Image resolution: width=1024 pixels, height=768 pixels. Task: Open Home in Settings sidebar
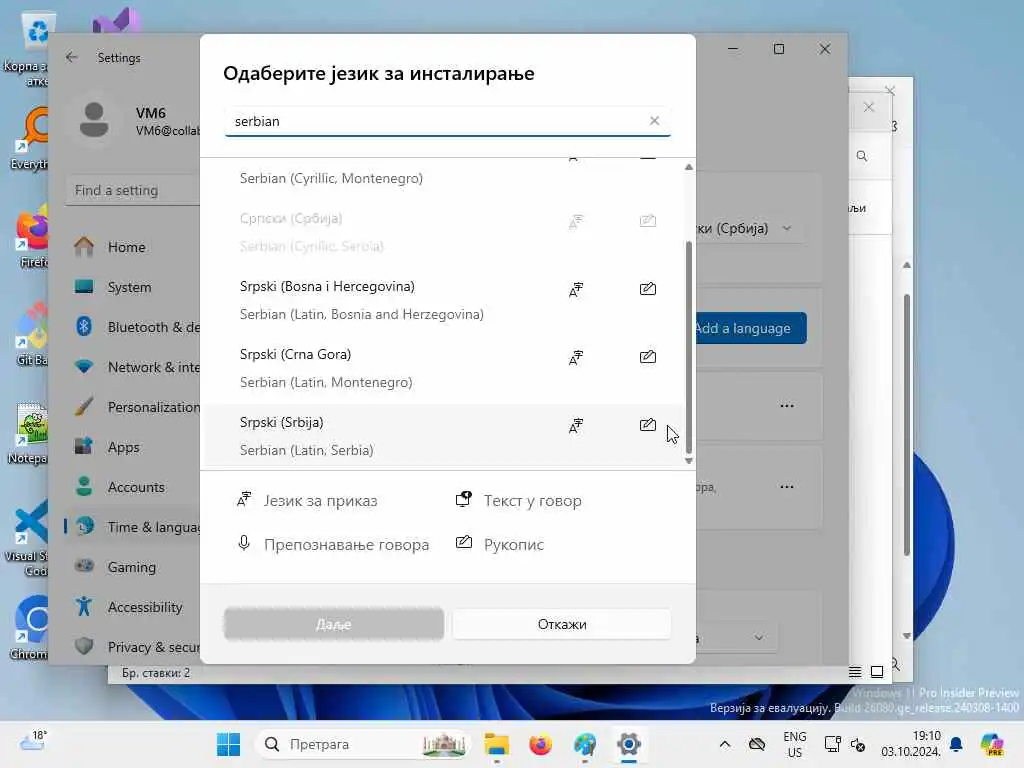click(133, 247)
